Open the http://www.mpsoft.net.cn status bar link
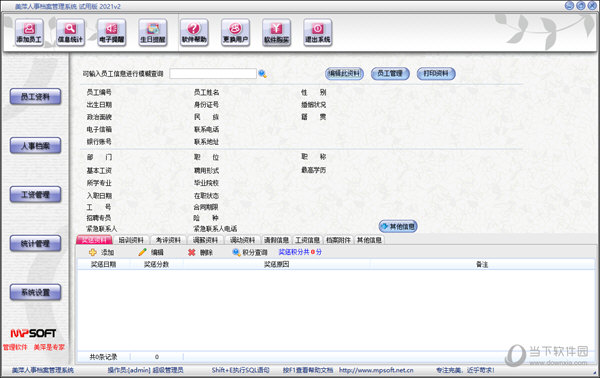 point(376,370)
